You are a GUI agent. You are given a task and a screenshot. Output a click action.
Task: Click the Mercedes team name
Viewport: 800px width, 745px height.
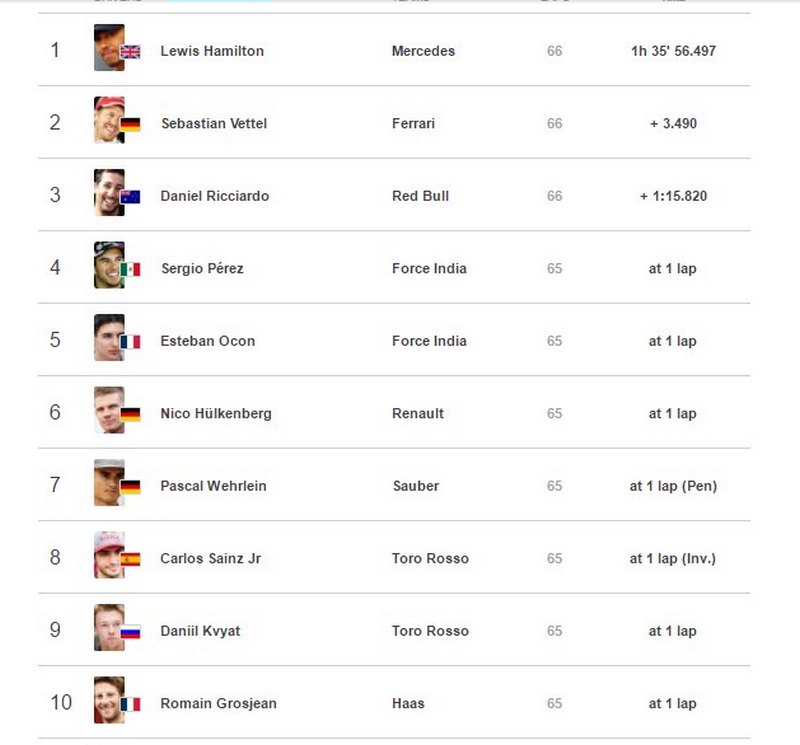(x=423, y=51)
